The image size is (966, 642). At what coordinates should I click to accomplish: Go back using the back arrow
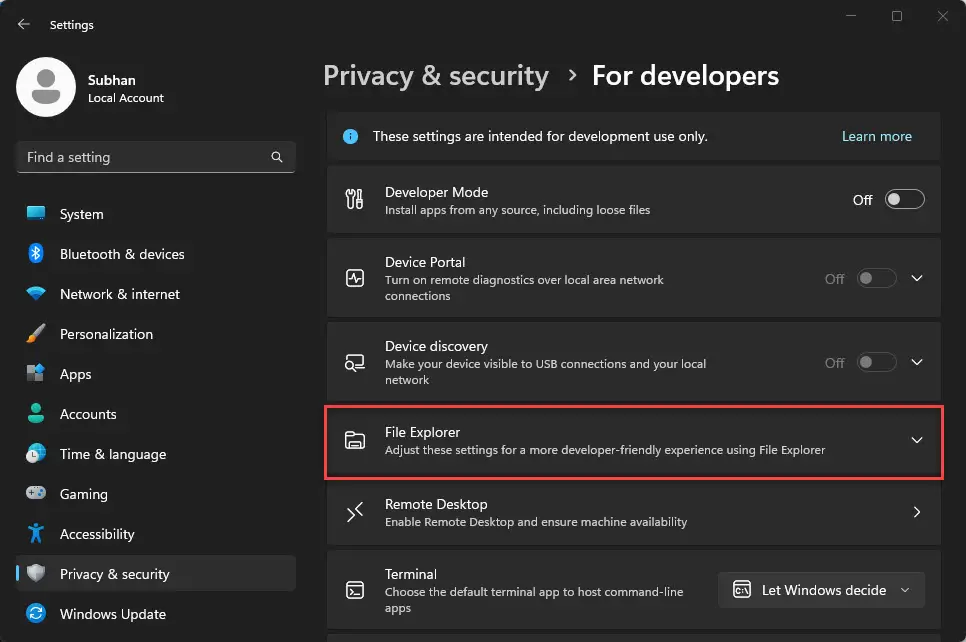(x=23, y=24)
